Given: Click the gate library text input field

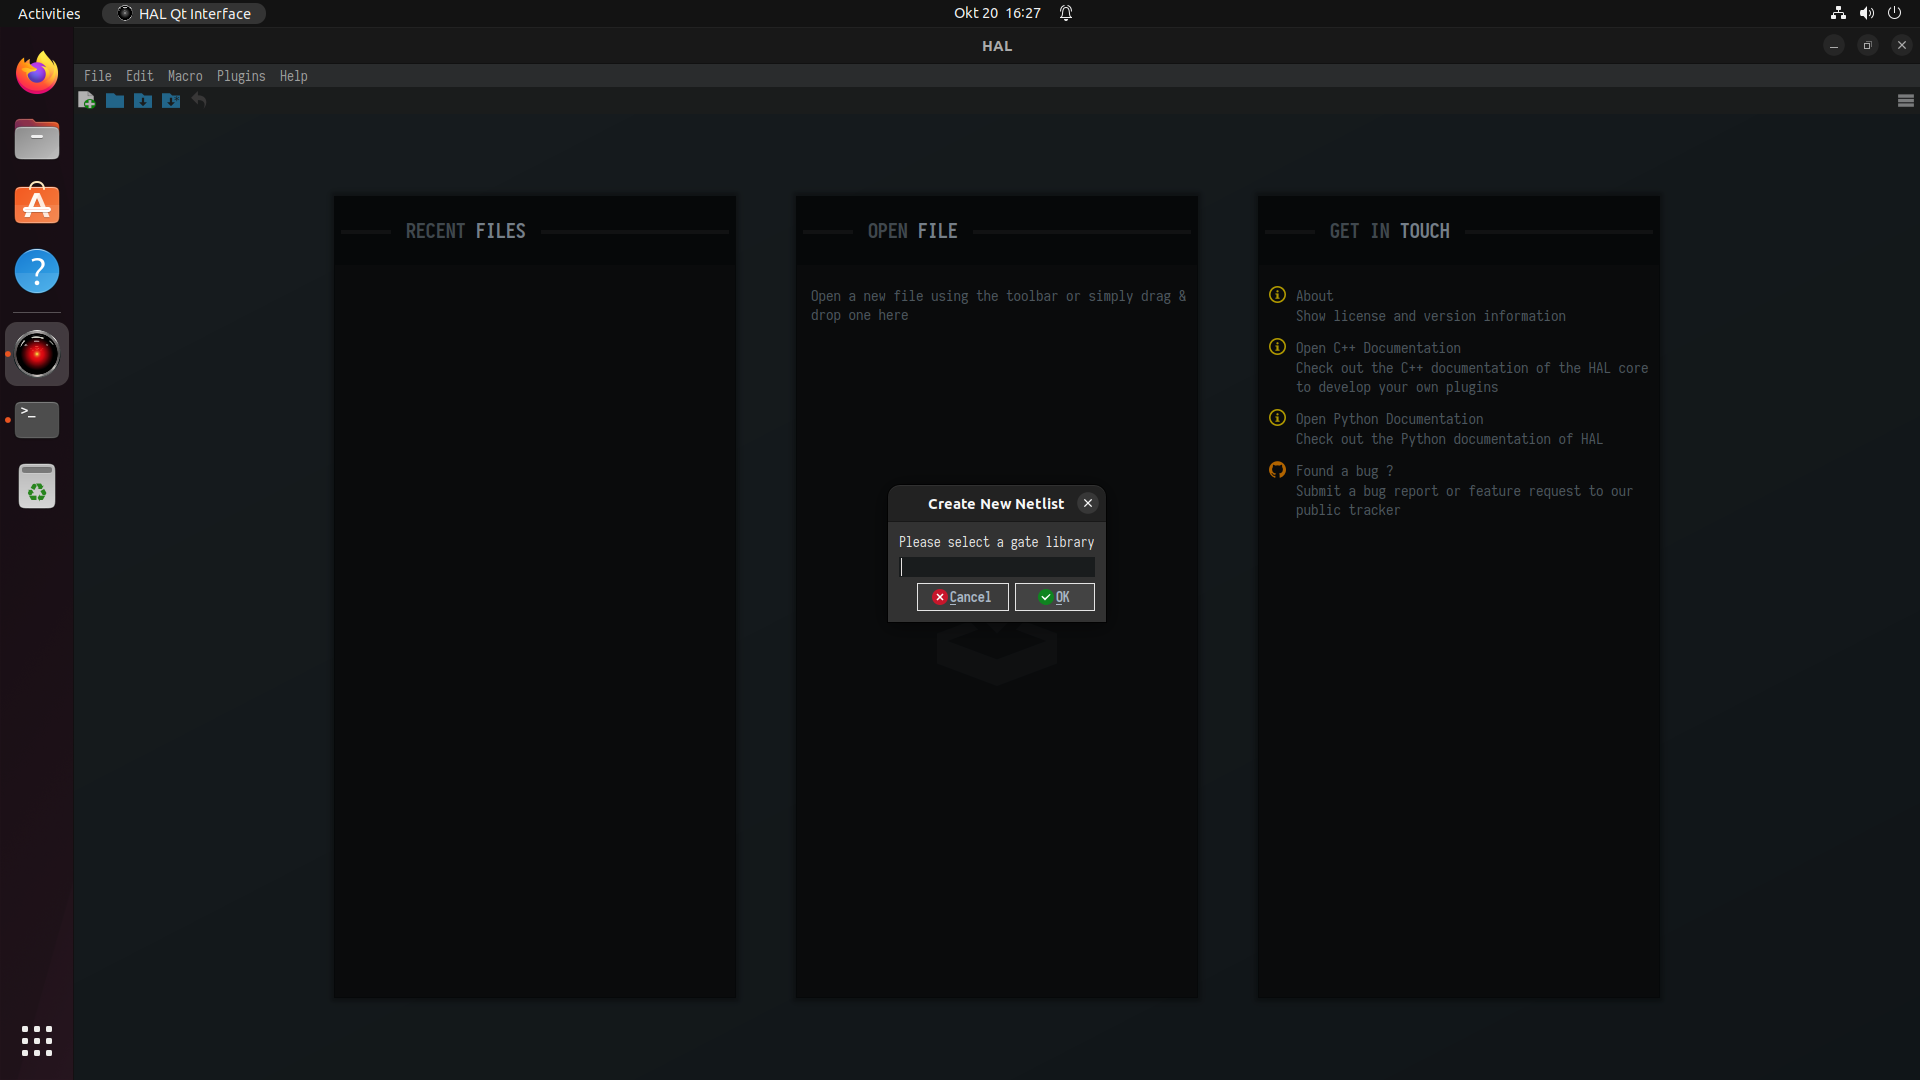Looking at the screenshot, I should click(996, 567).
